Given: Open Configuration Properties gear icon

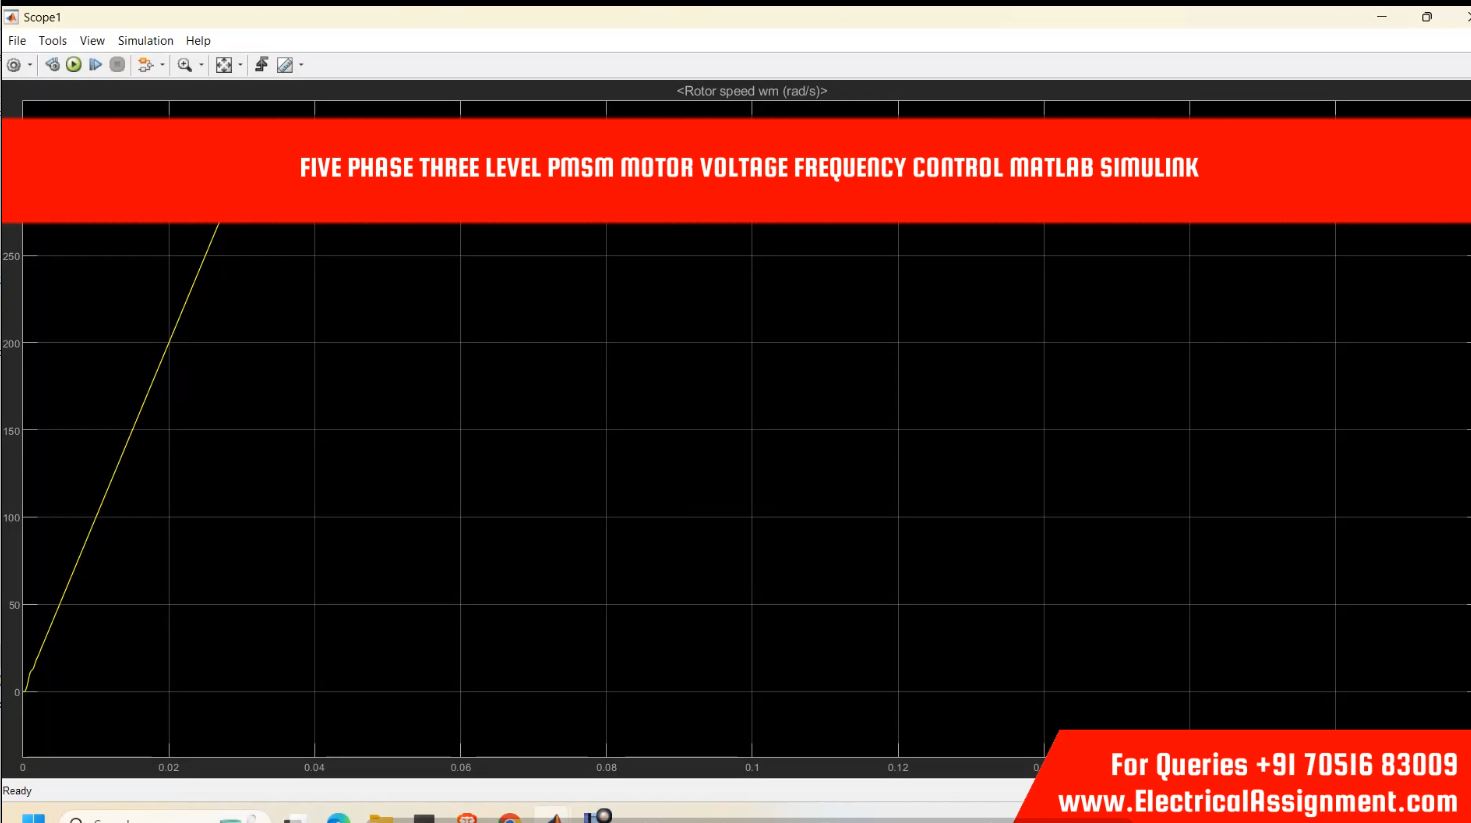Looking at the screenshot, I should click(14, 65).
